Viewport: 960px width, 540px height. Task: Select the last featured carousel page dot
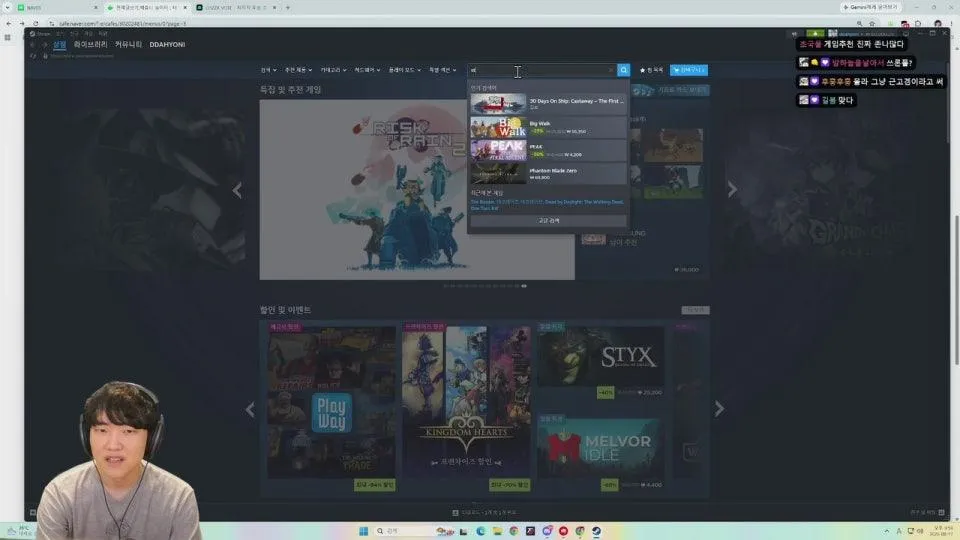click(x=524, y=286)
